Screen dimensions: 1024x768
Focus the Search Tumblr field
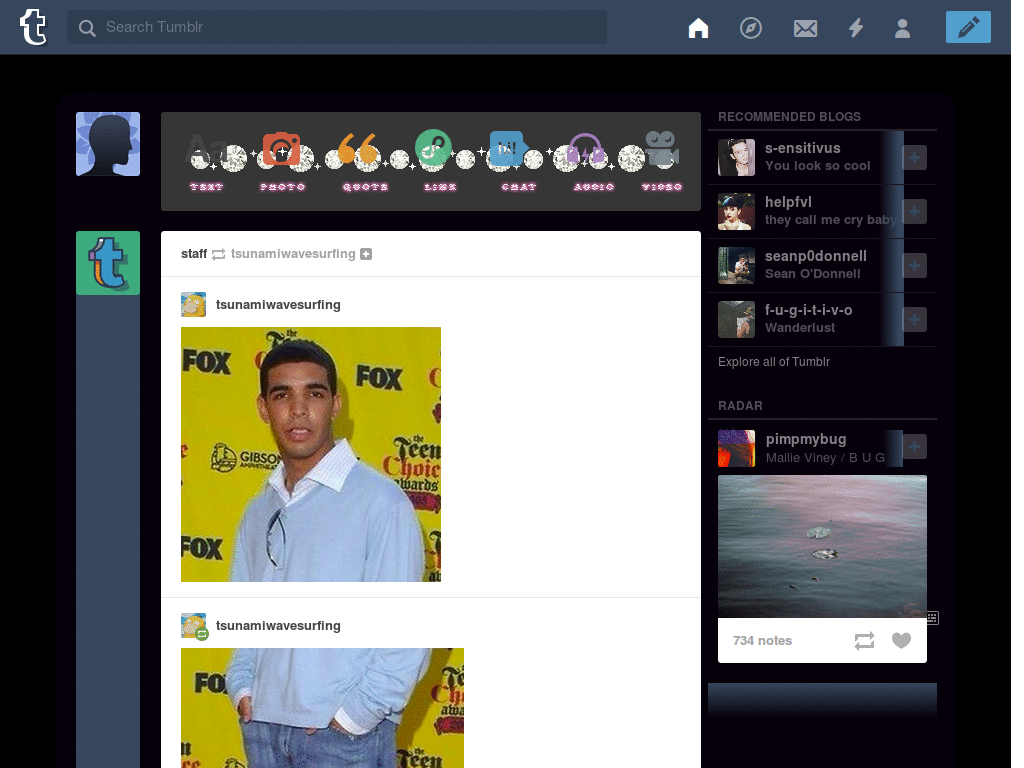click(x=337, y=27)
